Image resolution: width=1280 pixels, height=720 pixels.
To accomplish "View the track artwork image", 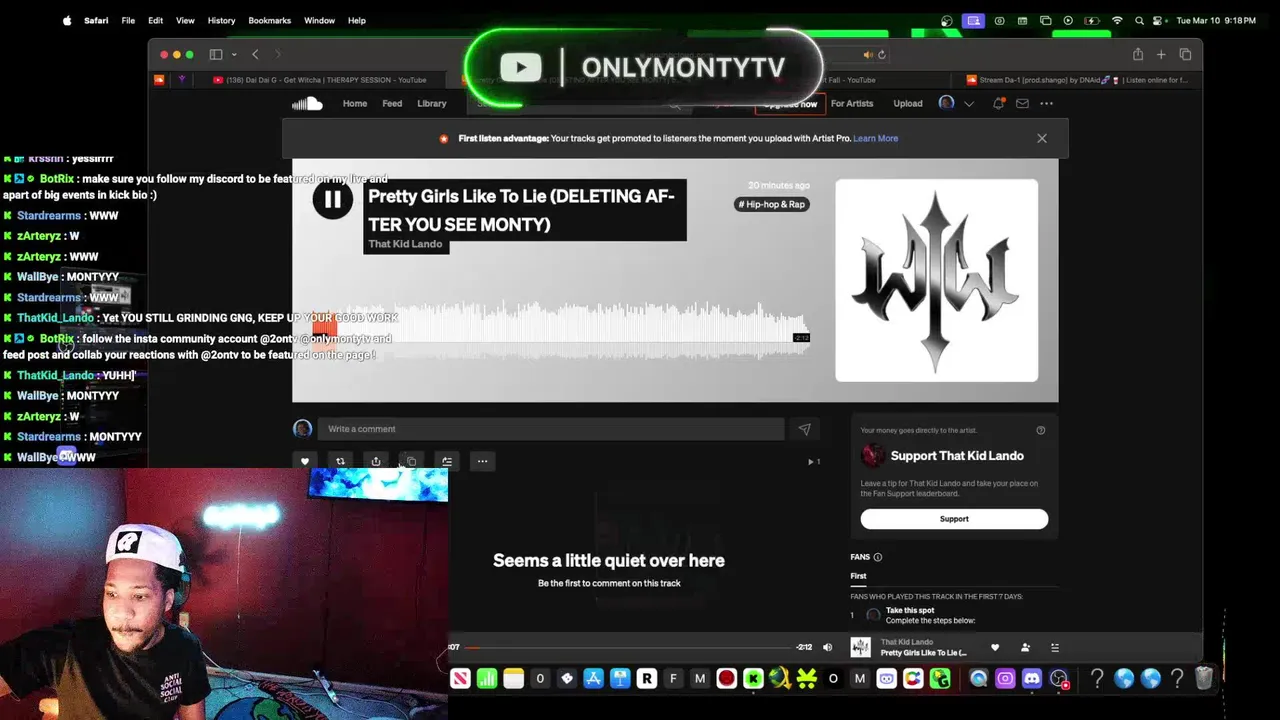I will click(937, 281).
